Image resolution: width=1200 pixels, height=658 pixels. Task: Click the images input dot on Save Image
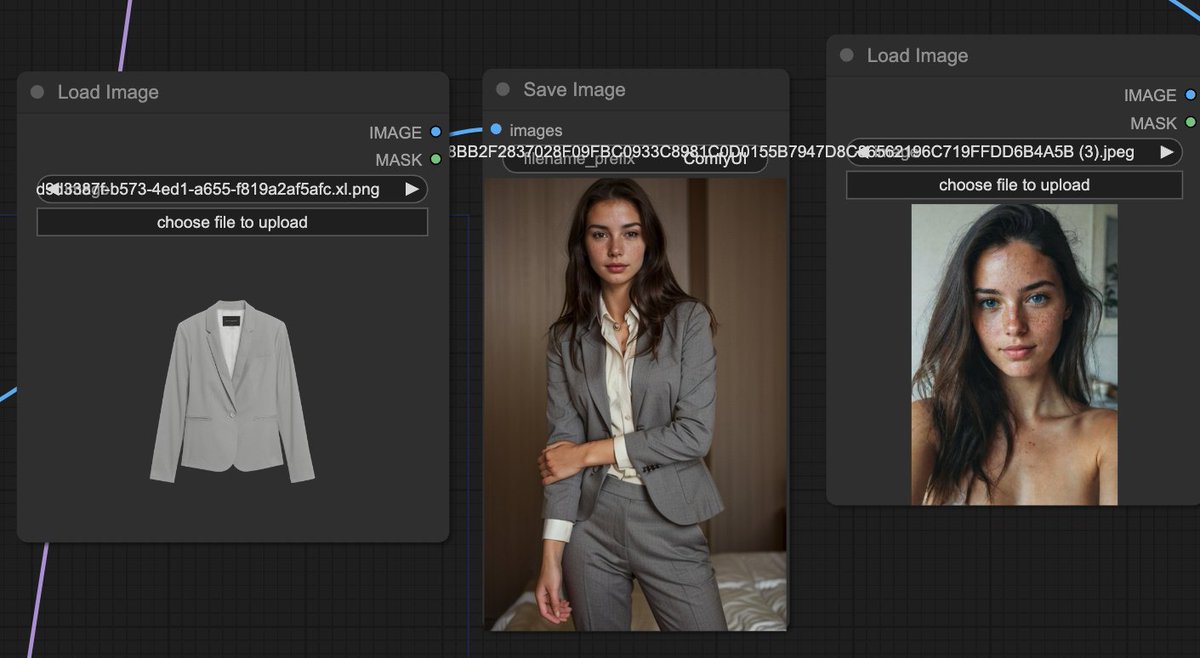496,129
